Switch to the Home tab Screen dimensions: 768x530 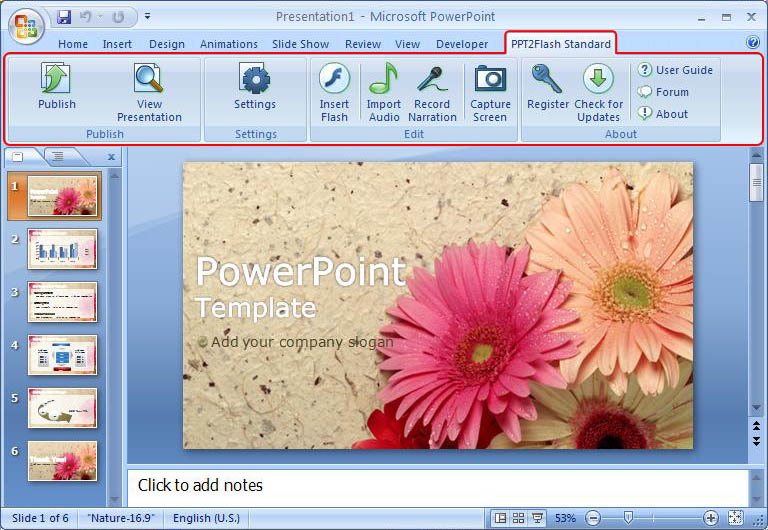[73, 44]
